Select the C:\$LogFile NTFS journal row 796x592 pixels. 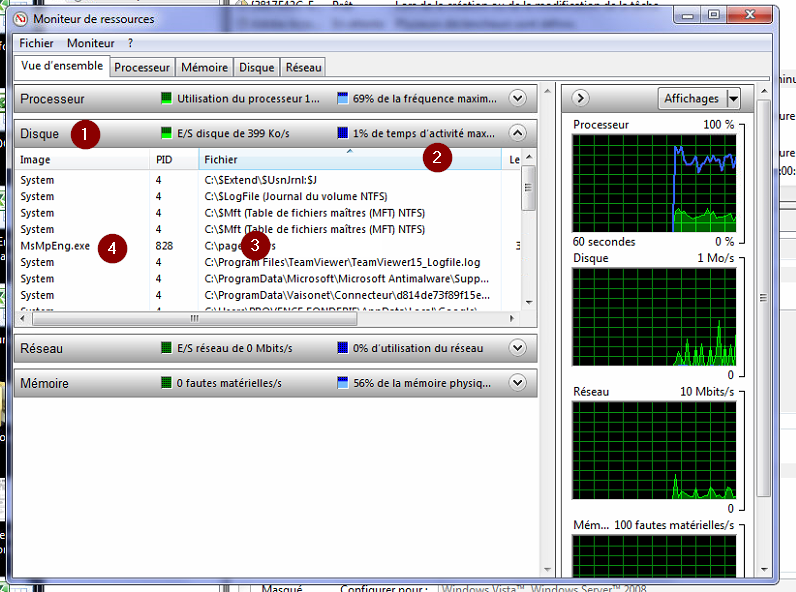[268, 196]
